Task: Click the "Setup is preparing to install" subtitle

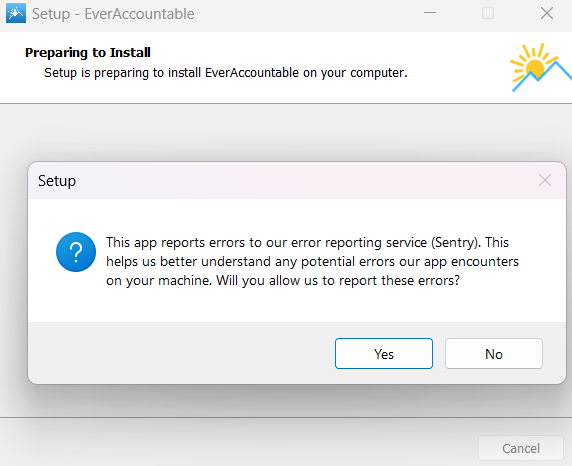Action: point(225,73)
